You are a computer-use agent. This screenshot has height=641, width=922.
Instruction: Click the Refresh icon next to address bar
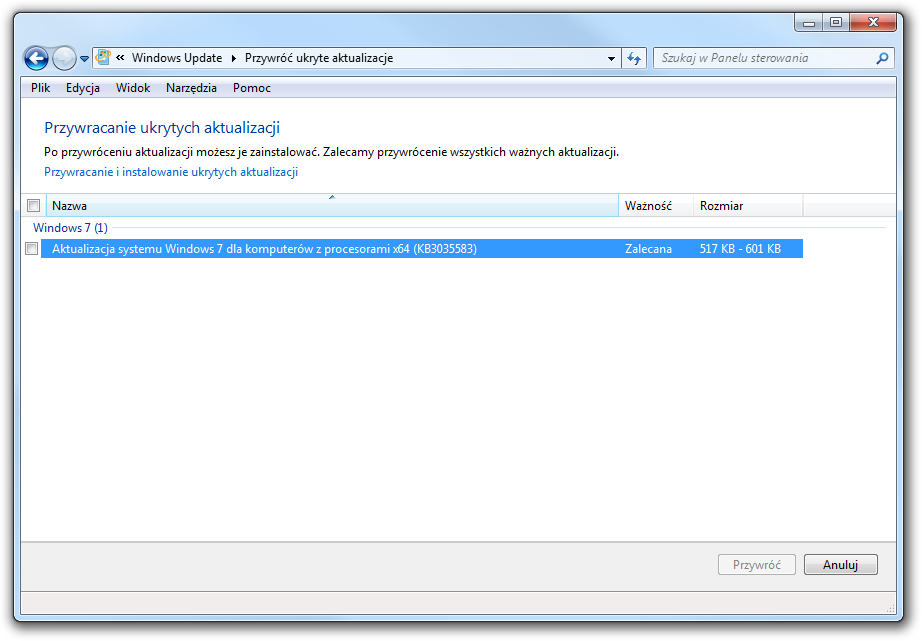(x=634, y=58)
